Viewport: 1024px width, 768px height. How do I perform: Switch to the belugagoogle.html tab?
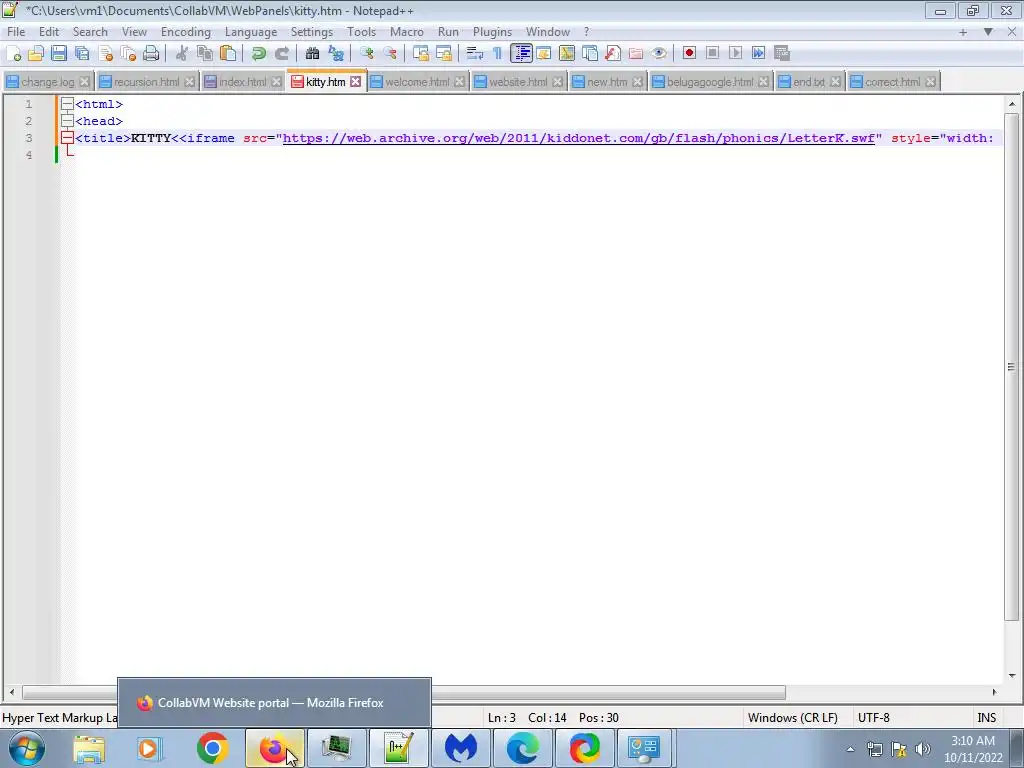pos(710,82)
